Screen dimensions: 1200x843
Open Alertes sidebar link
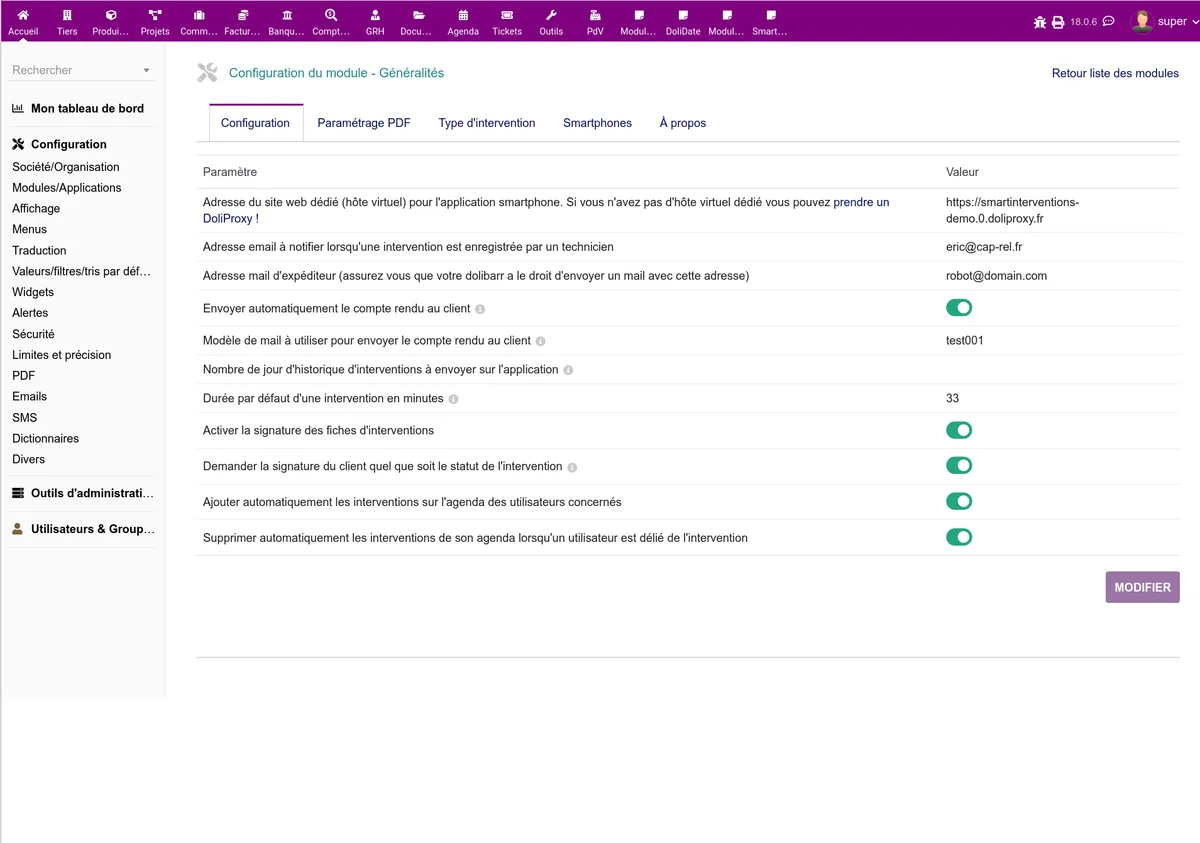30,313
